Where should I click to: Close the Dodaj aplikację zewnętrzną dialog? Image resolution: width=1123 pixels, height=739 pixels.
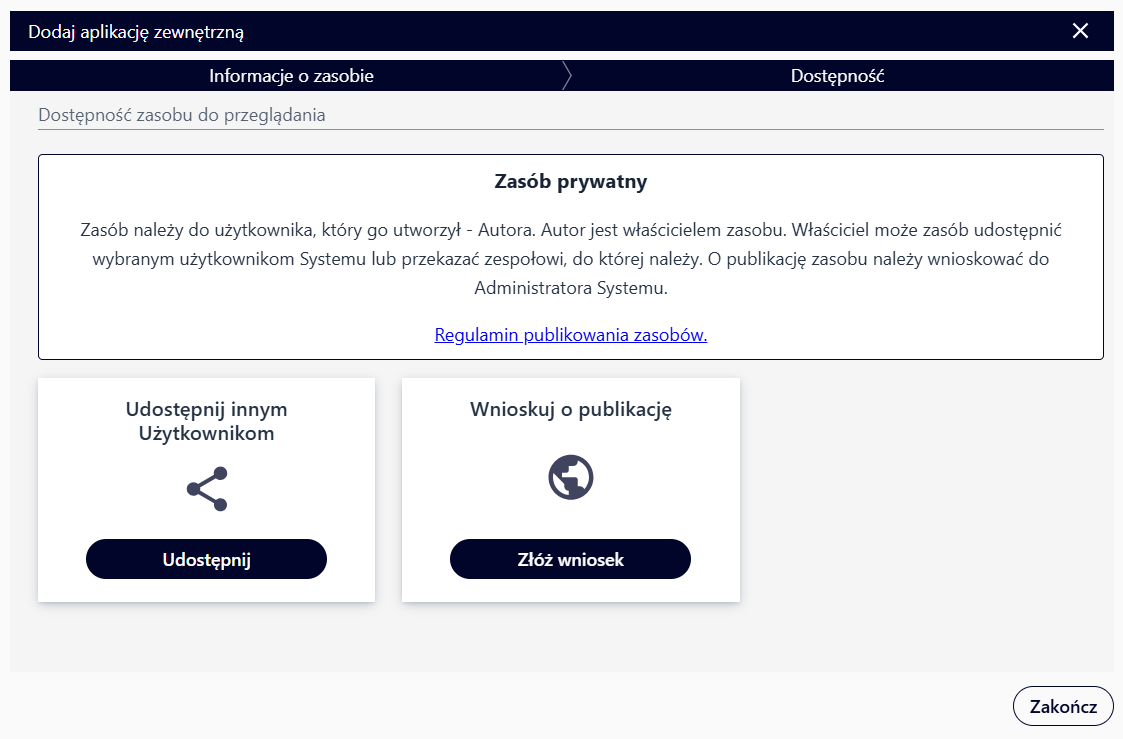click(1080, 31)
